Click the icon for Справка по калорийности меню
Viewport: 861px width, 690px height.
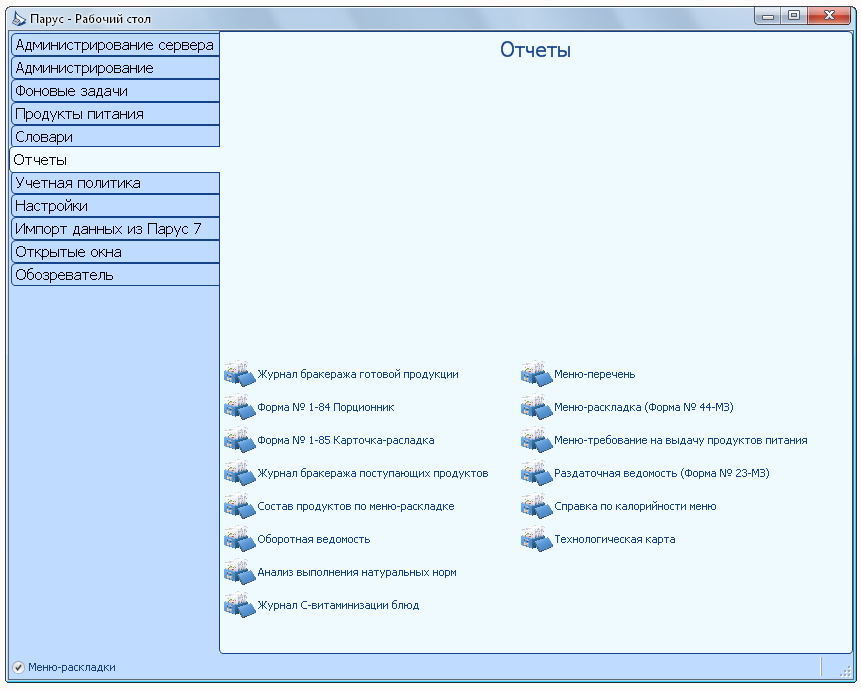click(536, 506)
